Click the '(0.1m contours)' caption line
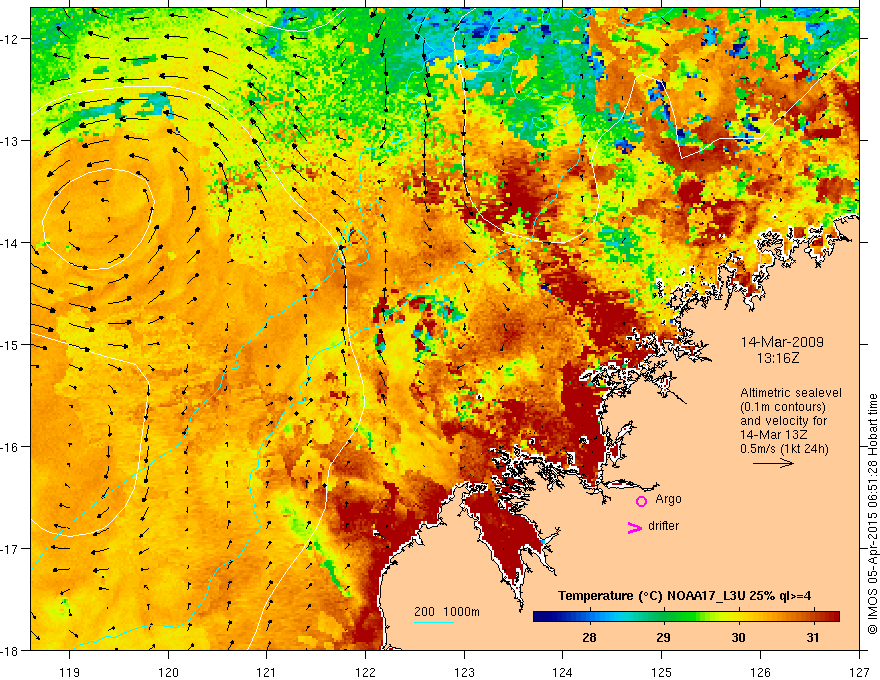This screenshot has height=680, width=880. 783,407
